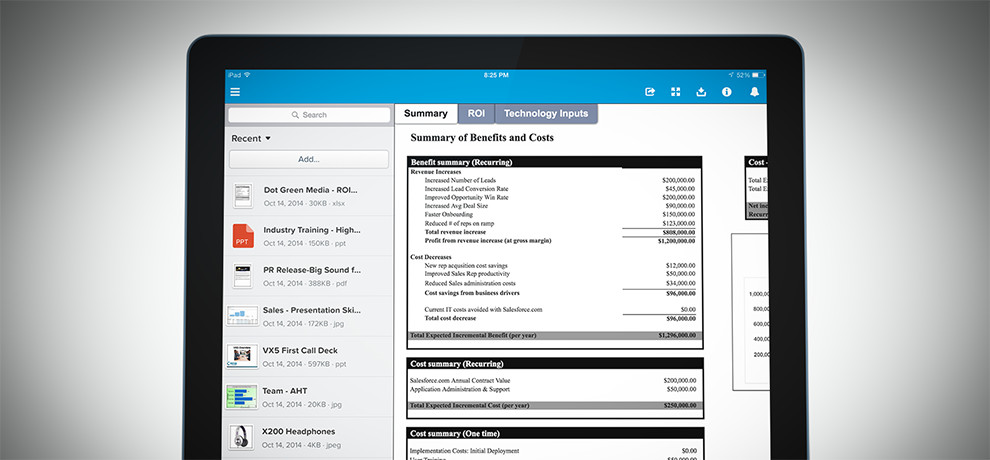Image resolution: width=990 pixels, height=460 pixels.
Task: Tap the download icon
Action: [701, 92]
